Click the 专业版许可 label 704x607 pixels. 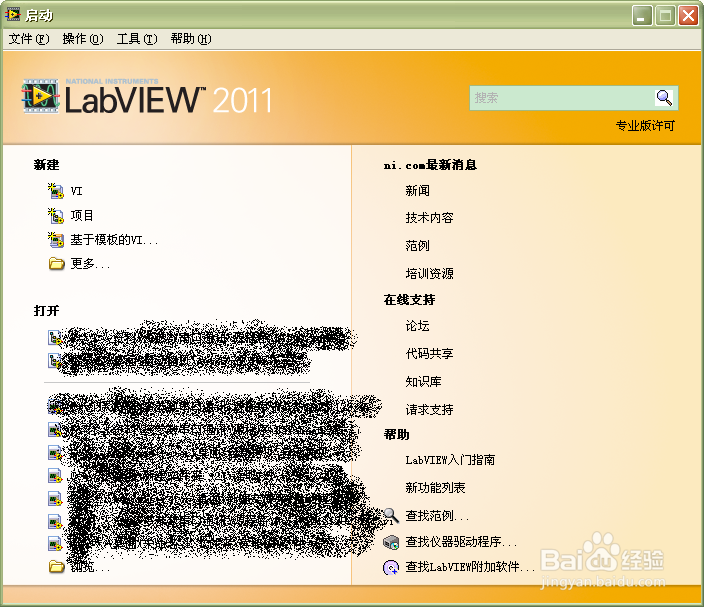(x=645, y=126)
